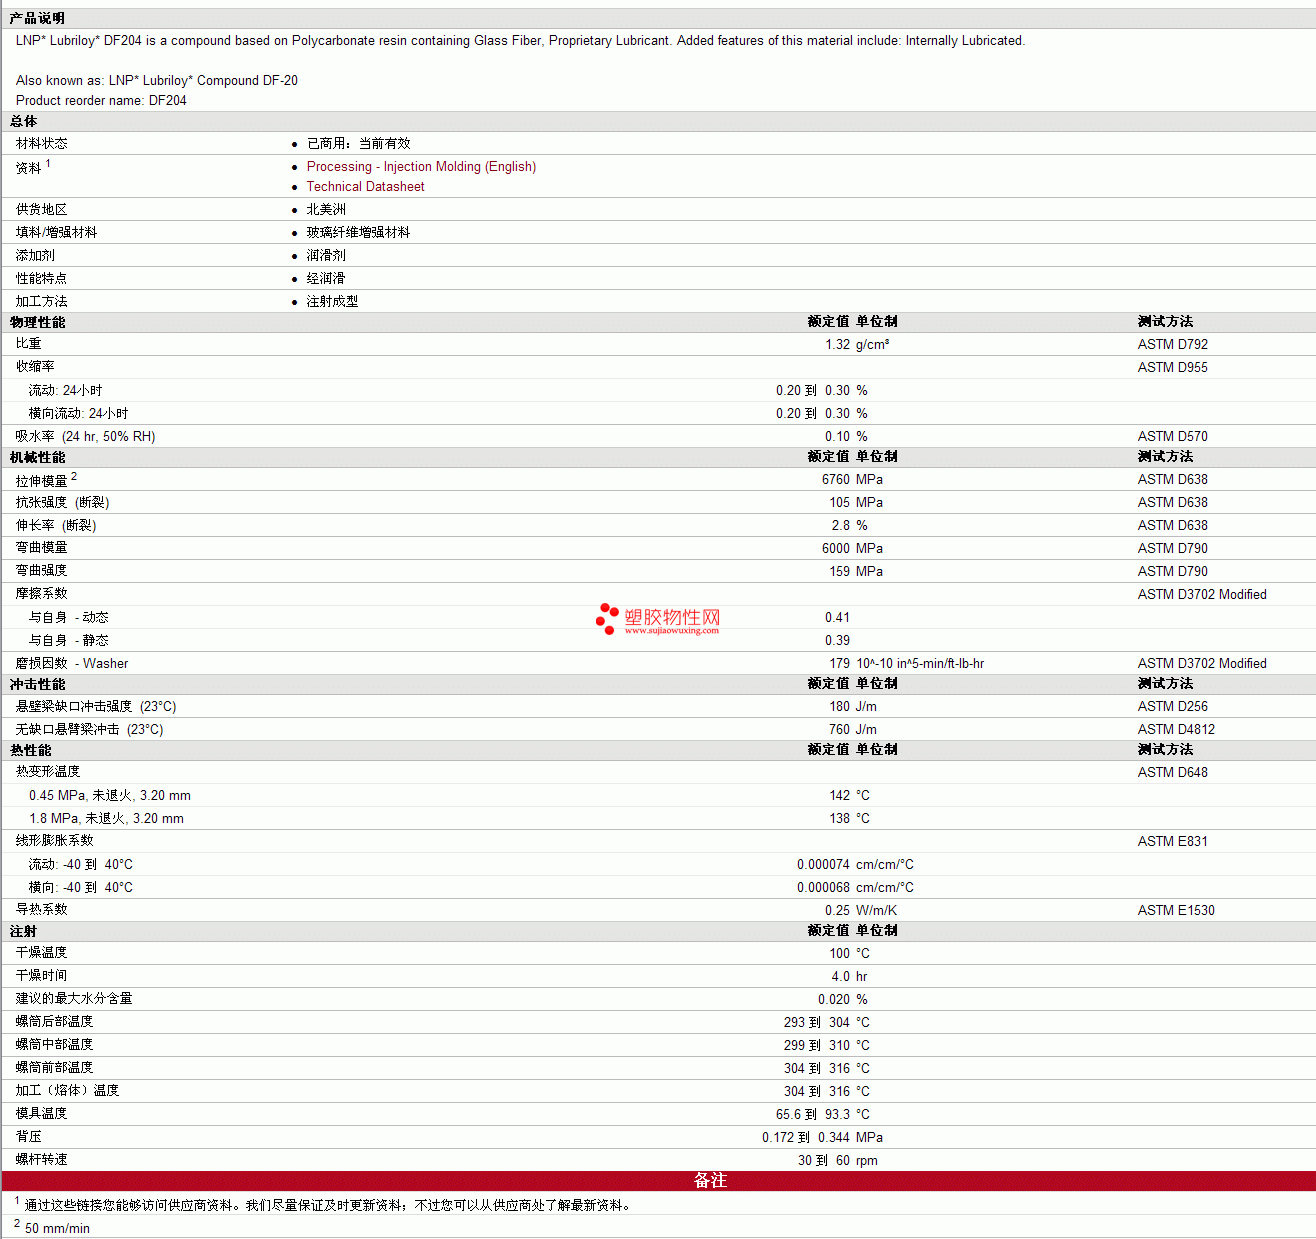Image resolution: width=1316 pixels, height=1239 pixels.
Task: Open the Technical Datasheet link
Action: pyautogui.click(x=365, y=187)
